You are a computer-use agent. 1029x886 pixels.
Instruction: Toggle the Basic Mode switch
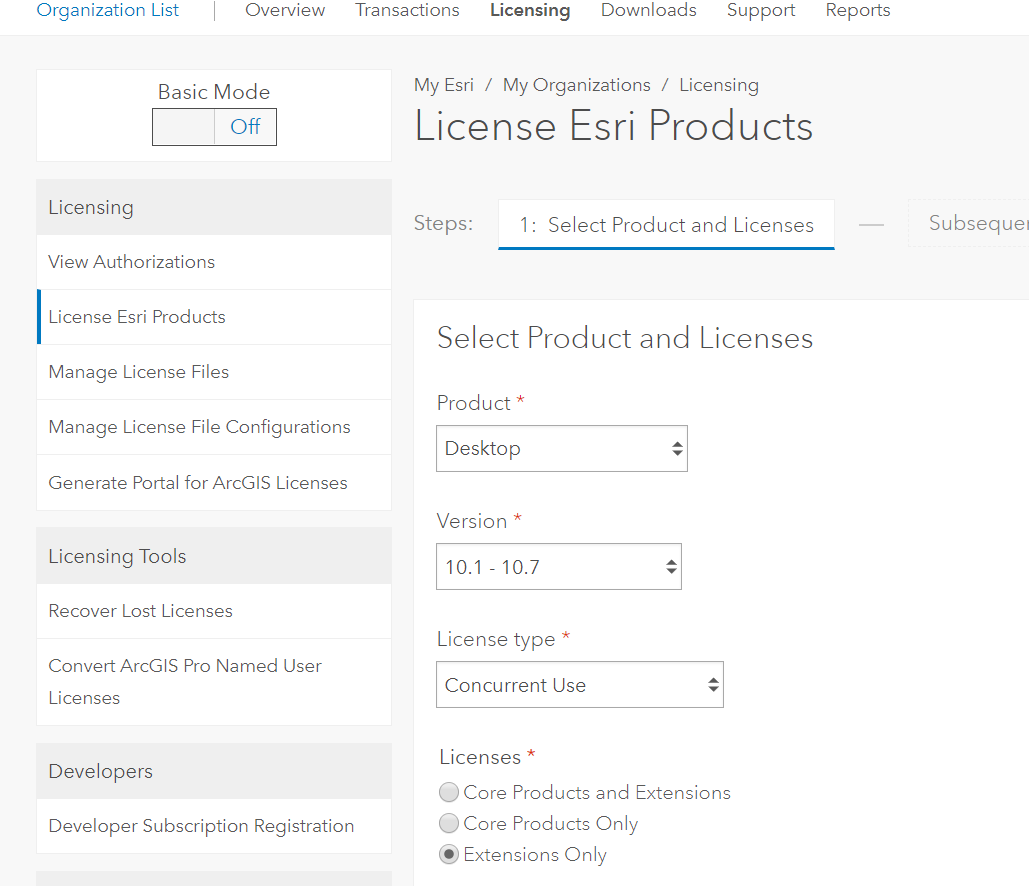coord(214,127)
